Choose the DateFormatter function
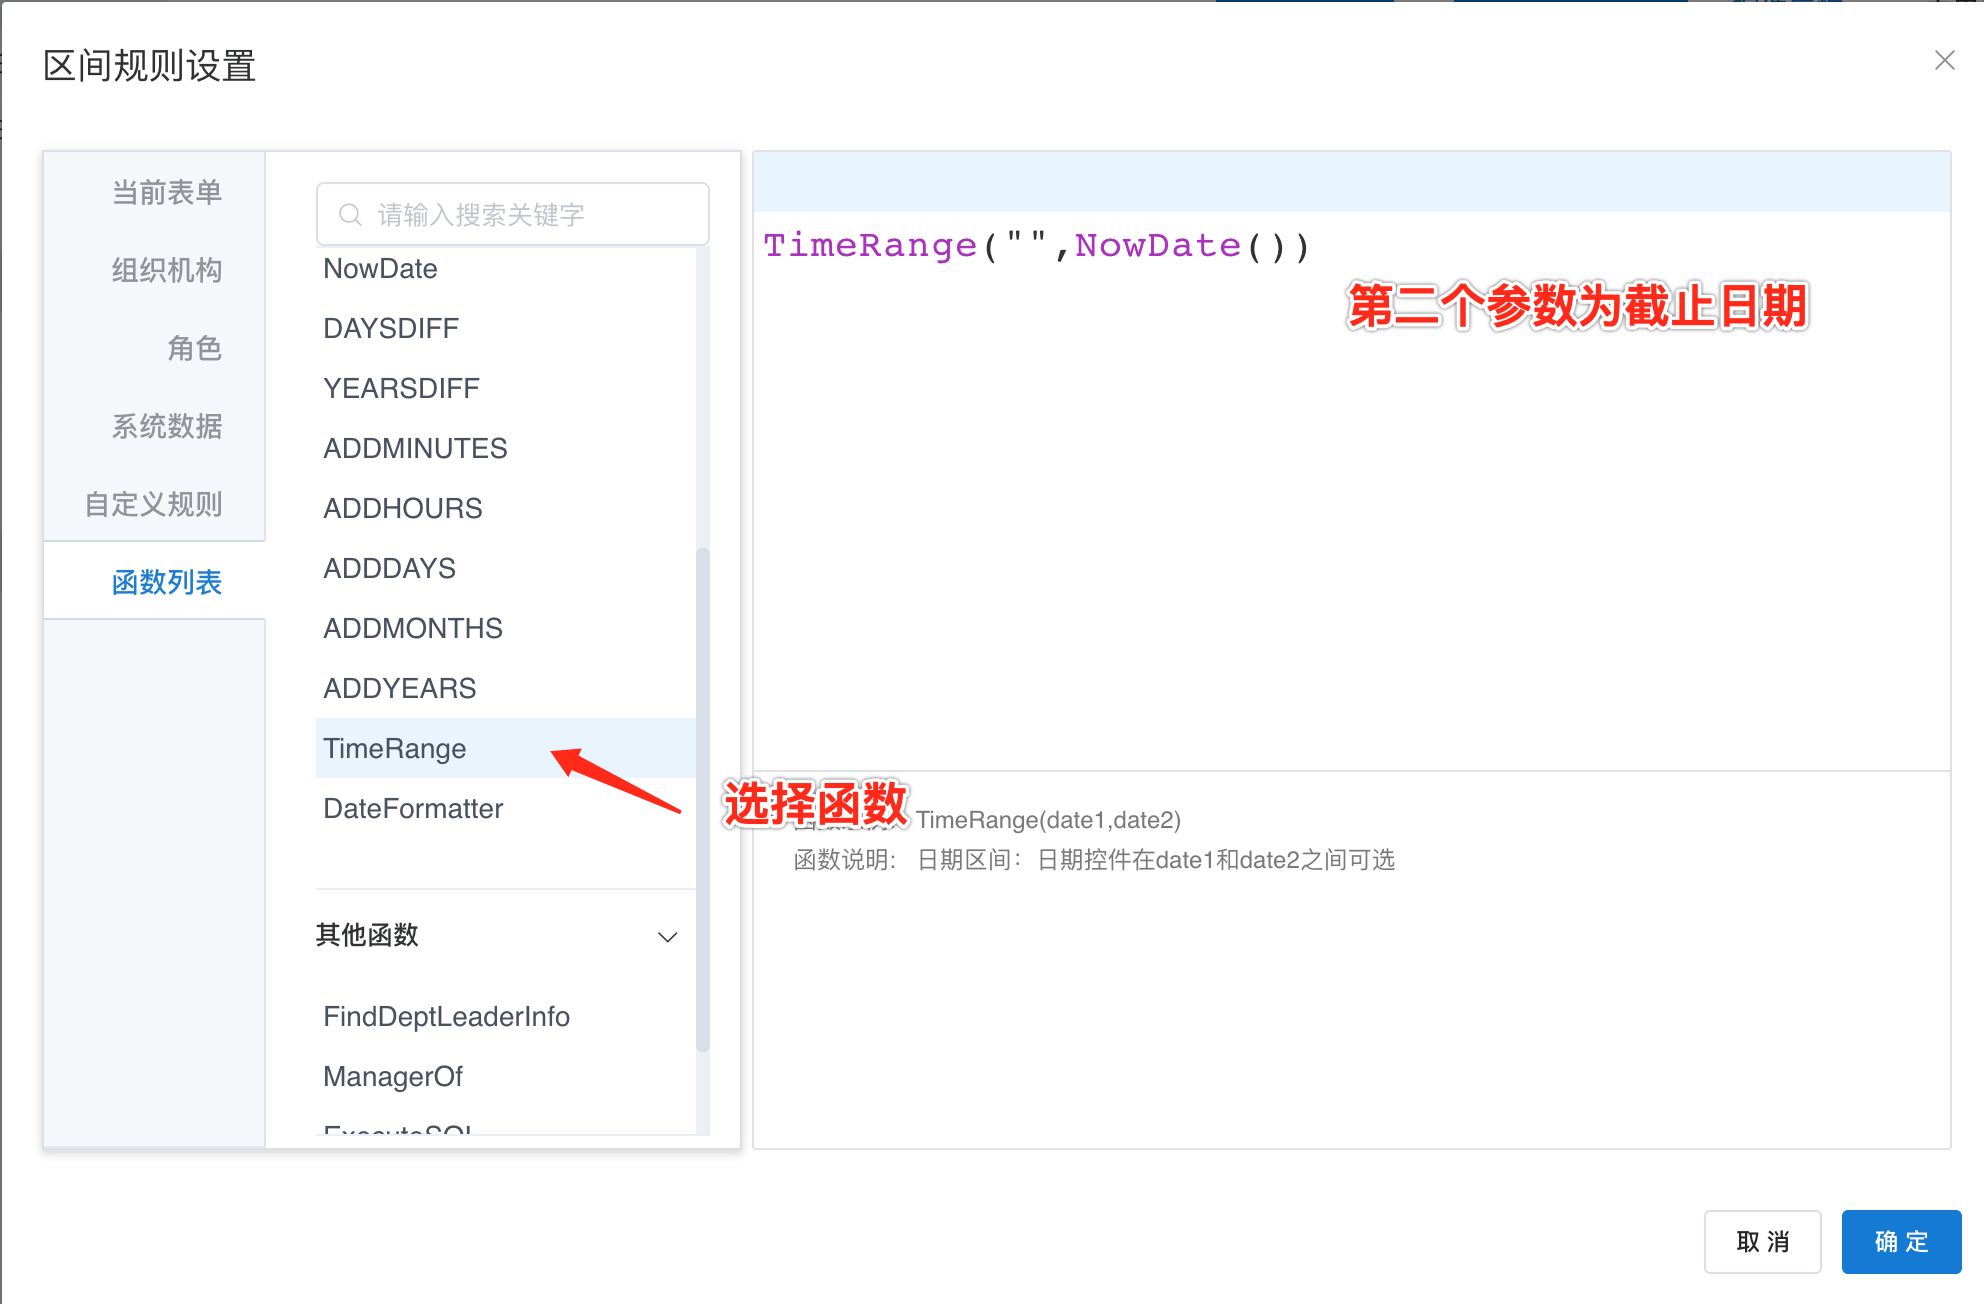The width and height of the screenshot is (1984, 1304). click(412, 809)
